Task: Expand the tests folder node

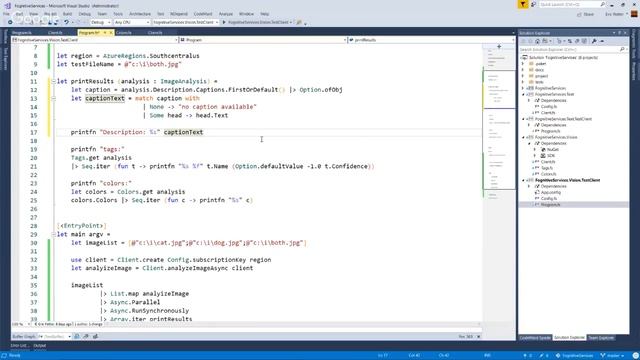Action: tap(523, 82)
